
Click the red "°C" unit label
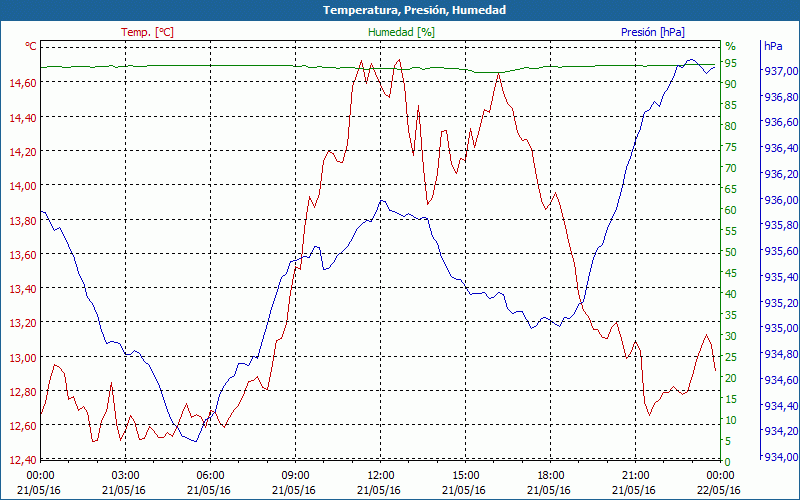31,46
